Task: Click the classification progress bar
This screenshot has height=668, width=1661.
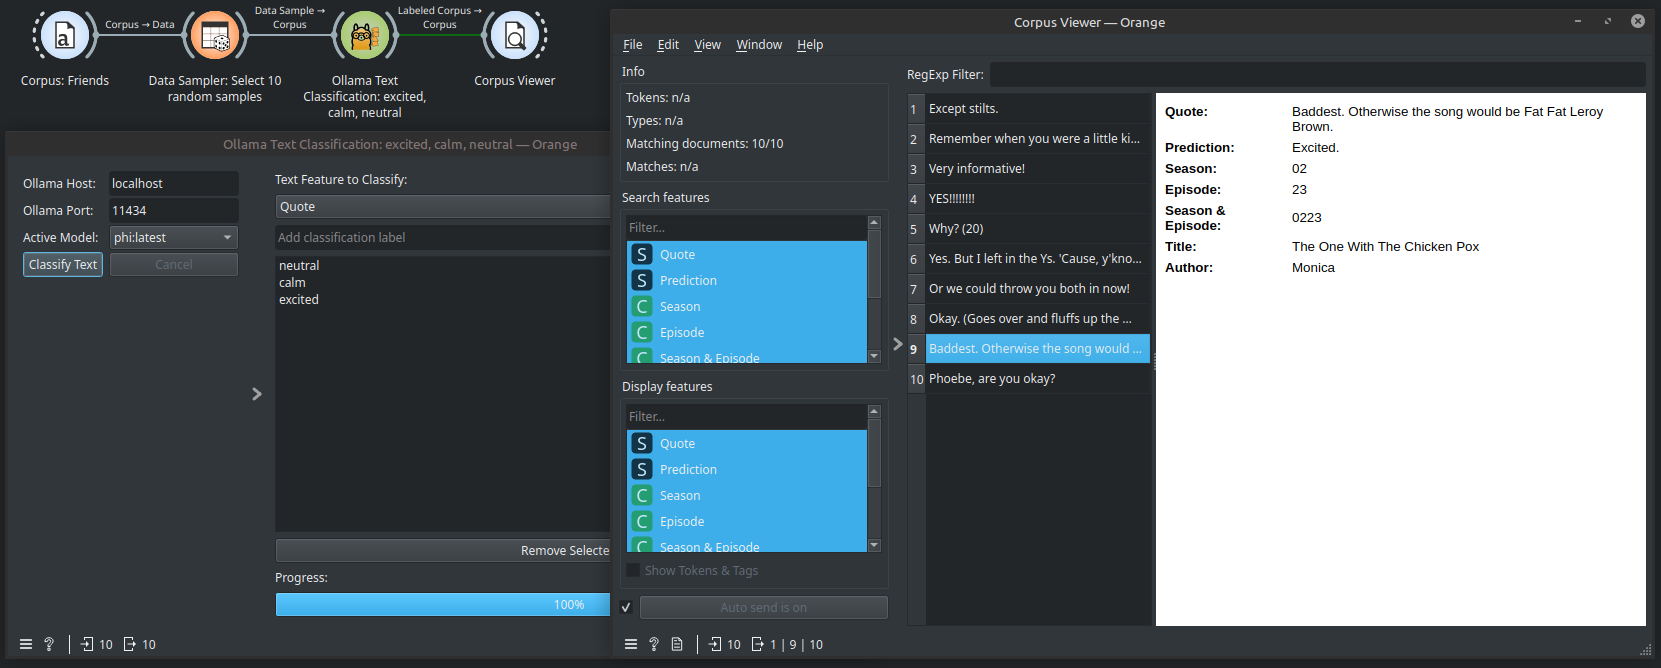Action: click(x=442, y=605)
